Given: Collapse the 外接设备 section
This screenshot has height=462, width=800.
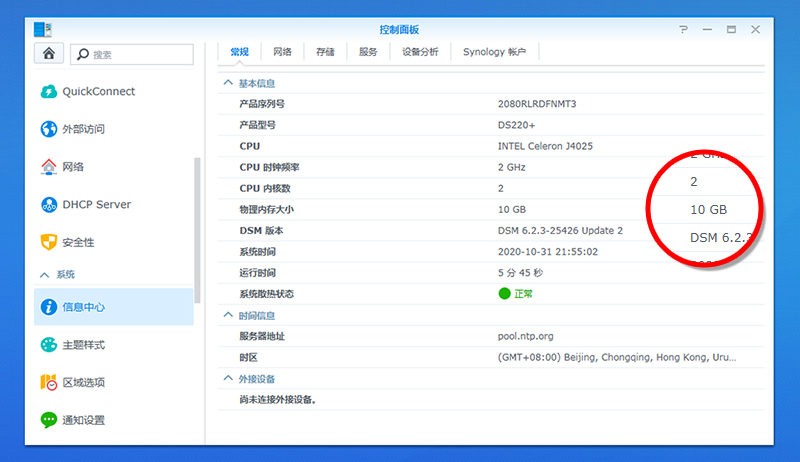Looking at the screenshot, I should pyautogui.click(x=229, y=379).
